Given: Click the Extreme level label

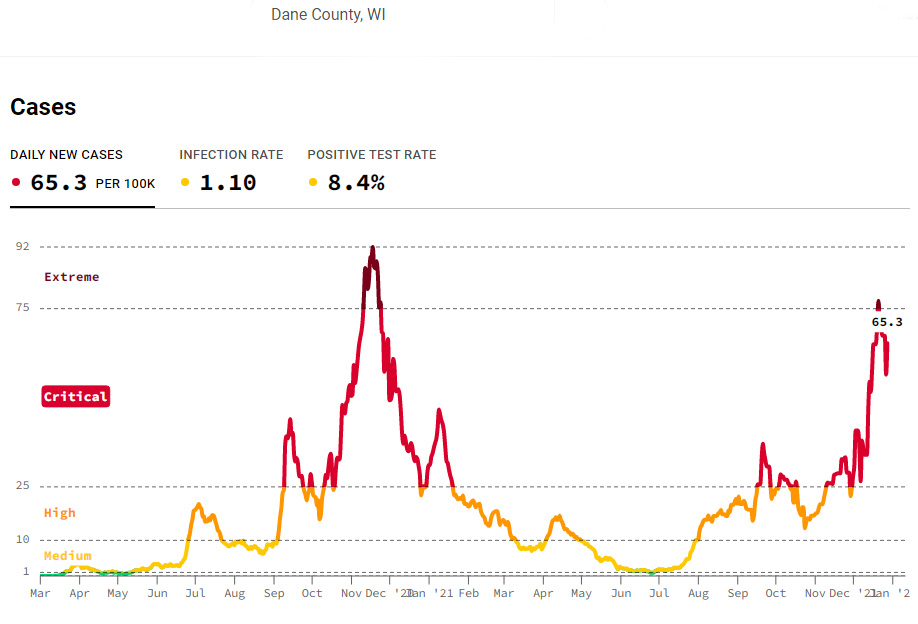Looking at the screenshot, I should click(x=72, y=277).
